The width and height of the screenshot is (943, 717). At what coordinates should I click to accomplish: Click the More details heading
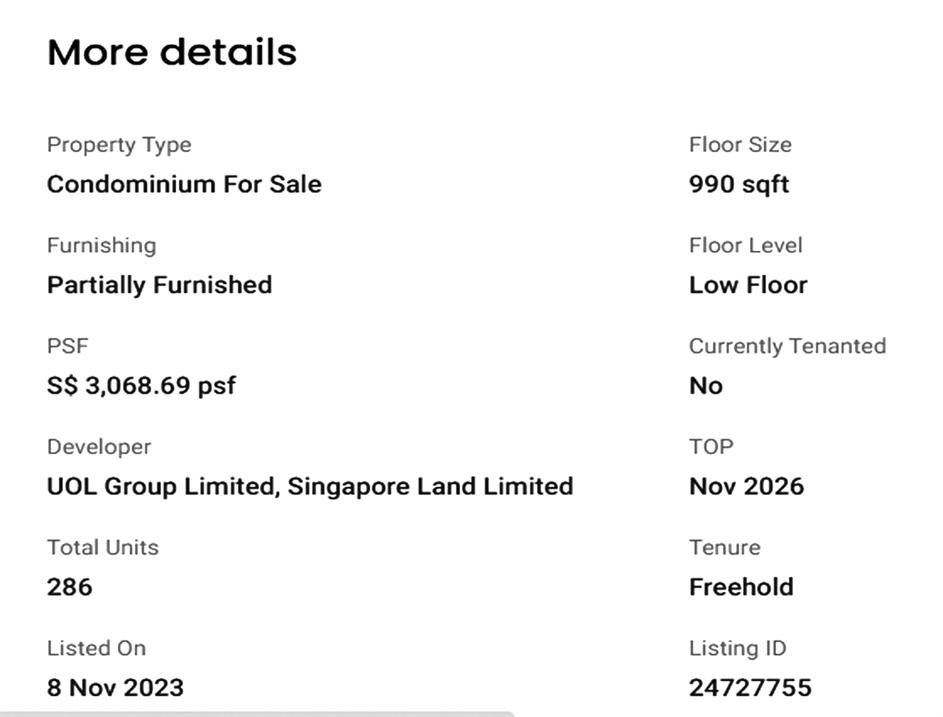tap(172, 52)
